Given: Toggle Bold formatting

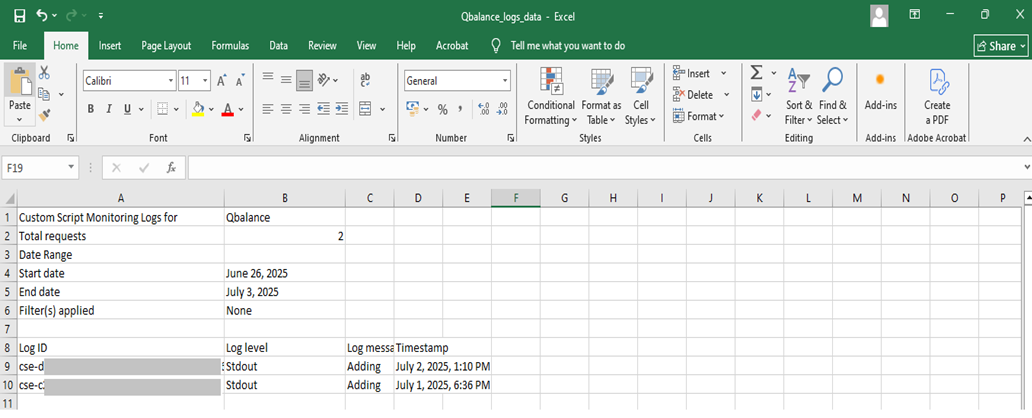Looking at the screenshot, I should [x=90, y=109].
